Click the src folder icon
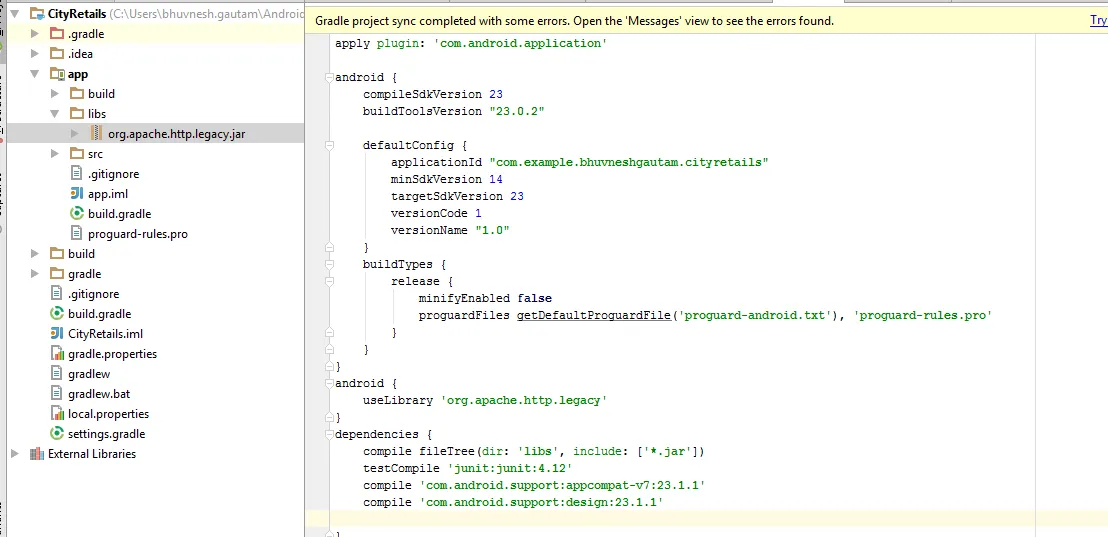Screen dimensions: 1108x537 tap(77, 153)
